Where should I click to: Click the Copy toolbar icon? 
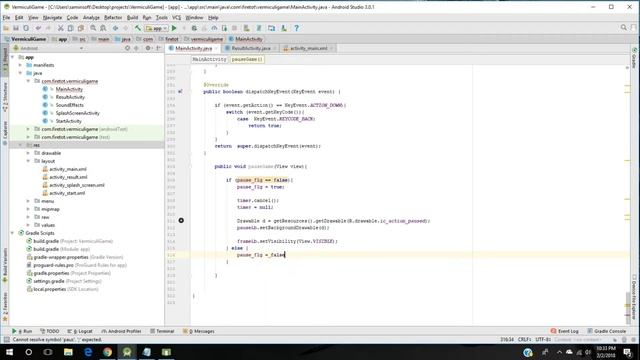click(x=70, y=28)
